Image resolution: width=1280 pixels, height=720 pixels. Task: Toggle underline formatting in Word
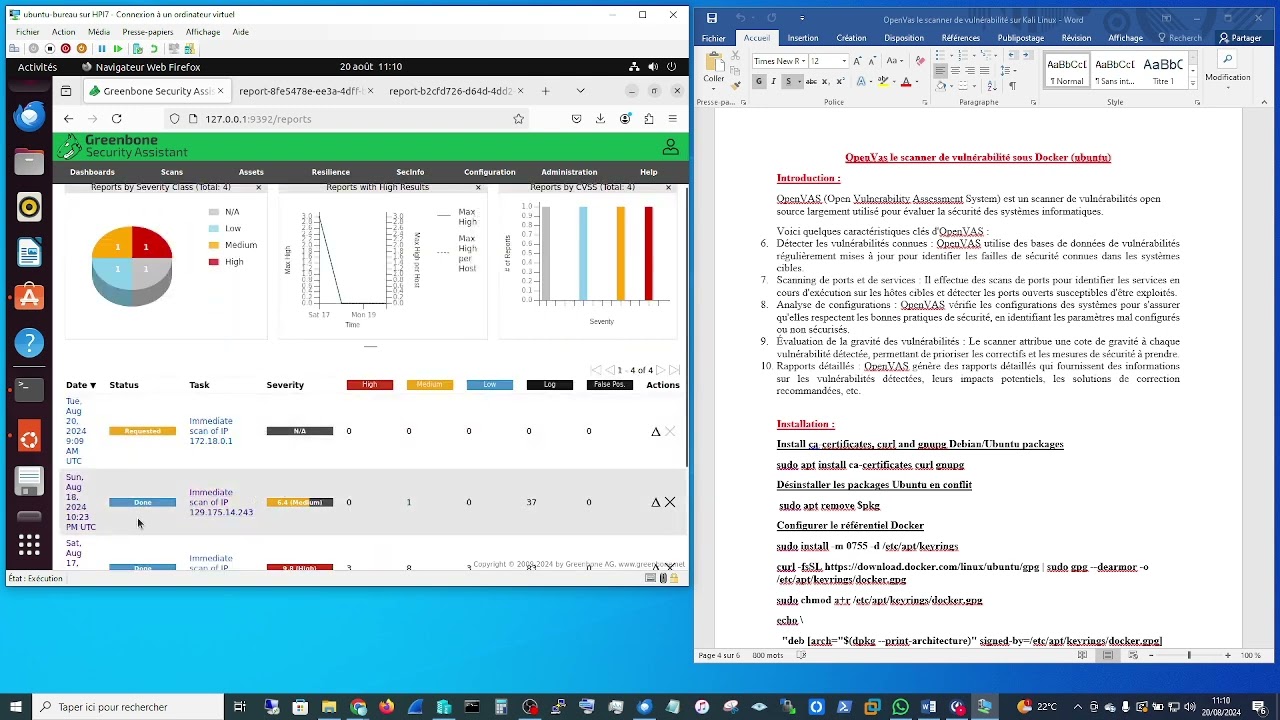coord(788,82)
